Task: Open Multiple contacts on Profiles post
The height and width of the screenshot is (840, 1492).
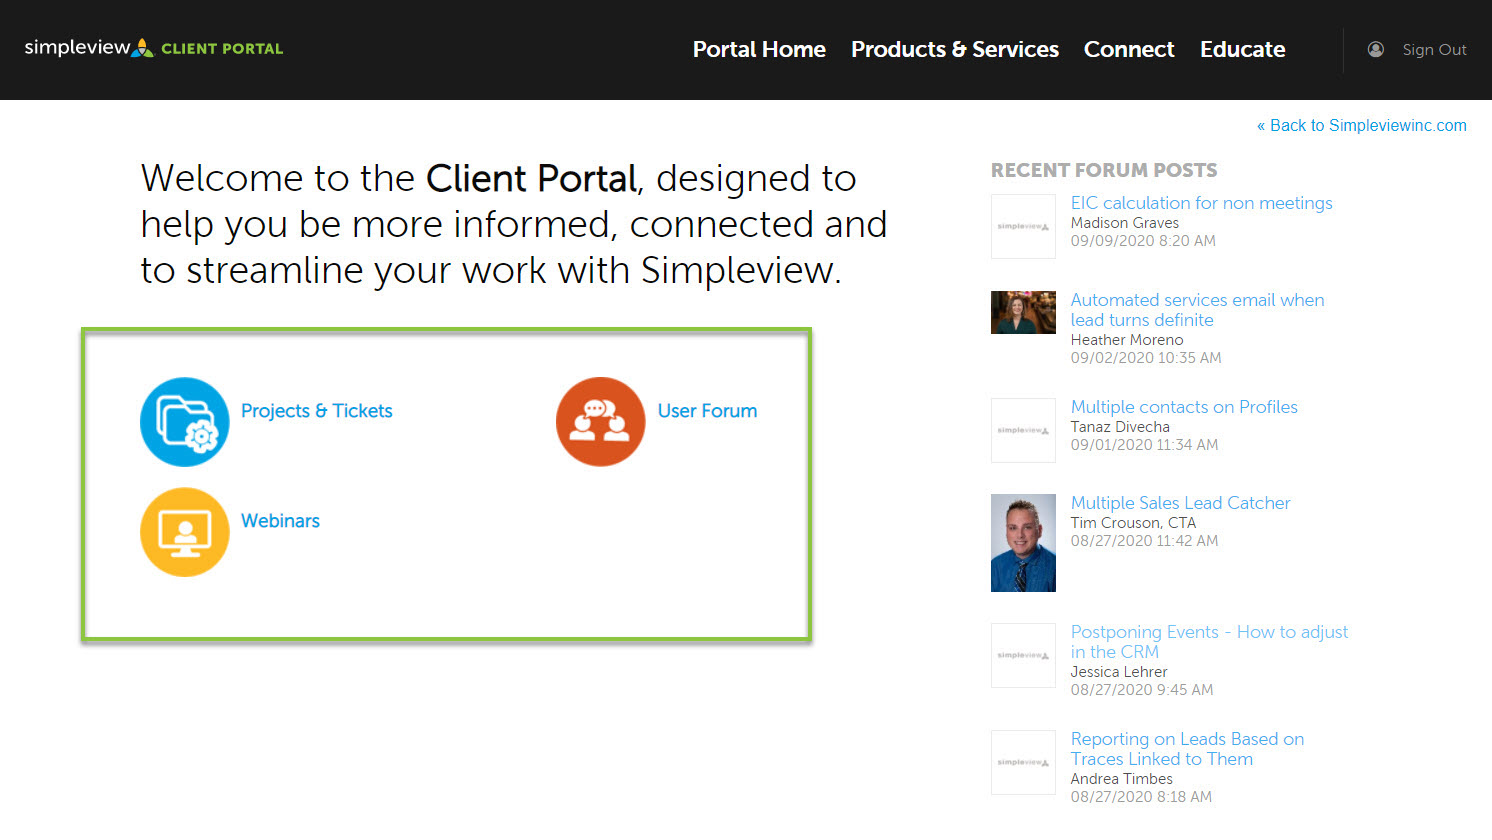Action: [x=1184, y=407]
